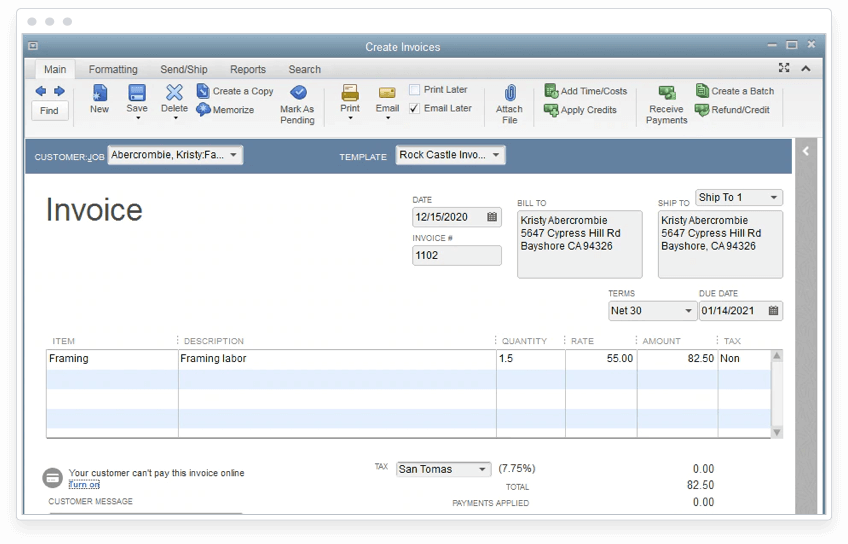
Task: Select the amount cell 82.50 in table
Action: pyautogui.click(x=677, y=359)
